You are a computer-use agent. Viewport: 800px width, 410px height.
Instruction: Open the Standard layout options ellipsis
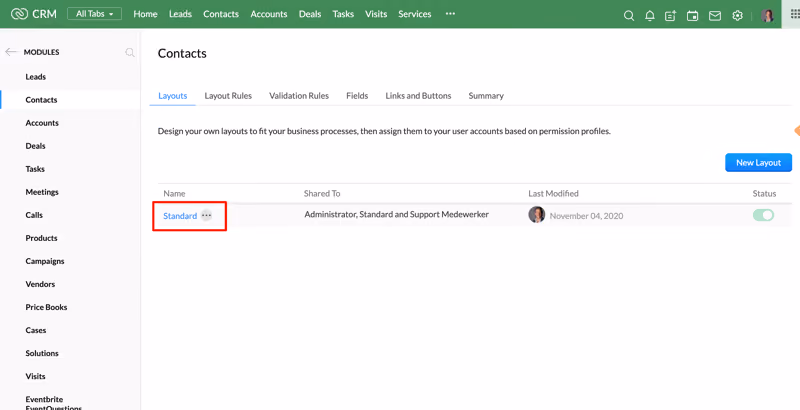(206, 216)
